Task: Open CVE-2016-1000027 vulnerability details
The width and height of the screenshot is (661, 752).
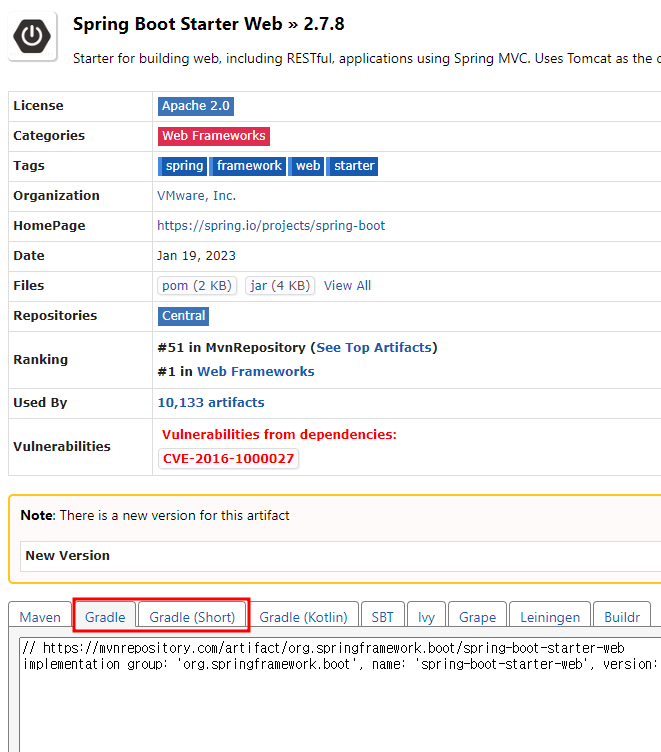Action: (228, 458)
